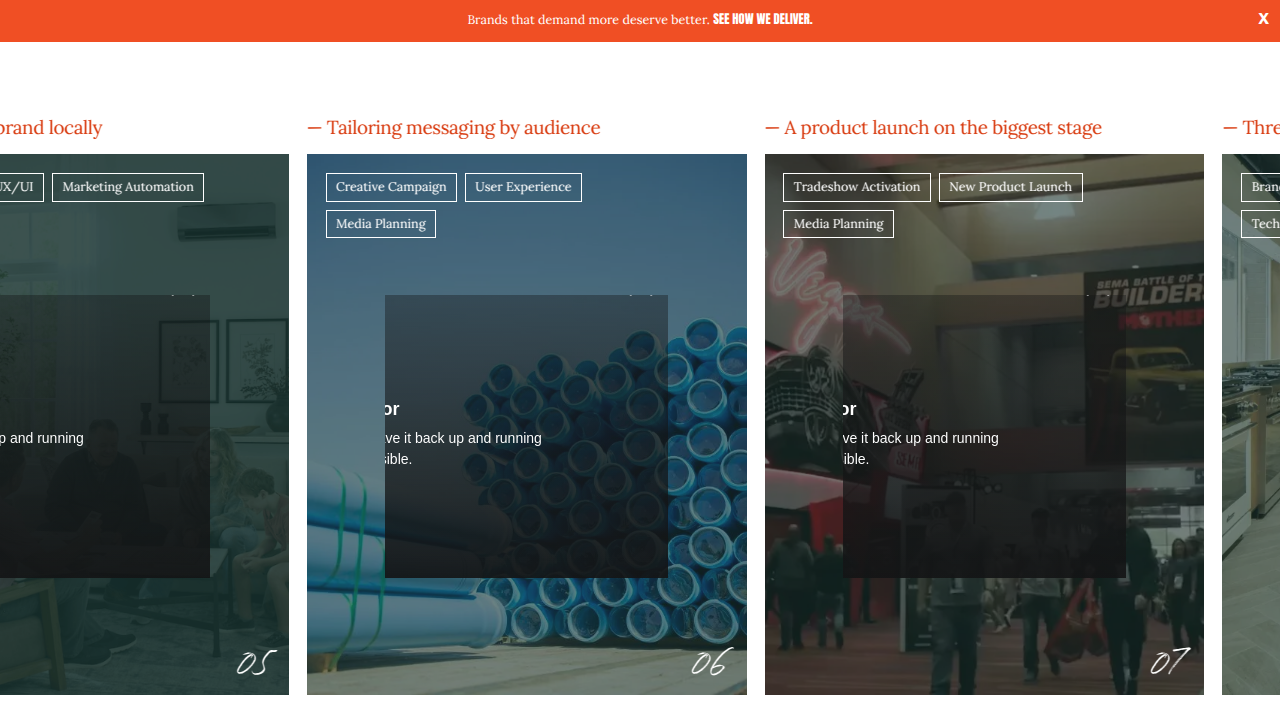The image size is (1280, 720).
Task: Select the New Product Launch tag
Action: (x=1010, y=187)
